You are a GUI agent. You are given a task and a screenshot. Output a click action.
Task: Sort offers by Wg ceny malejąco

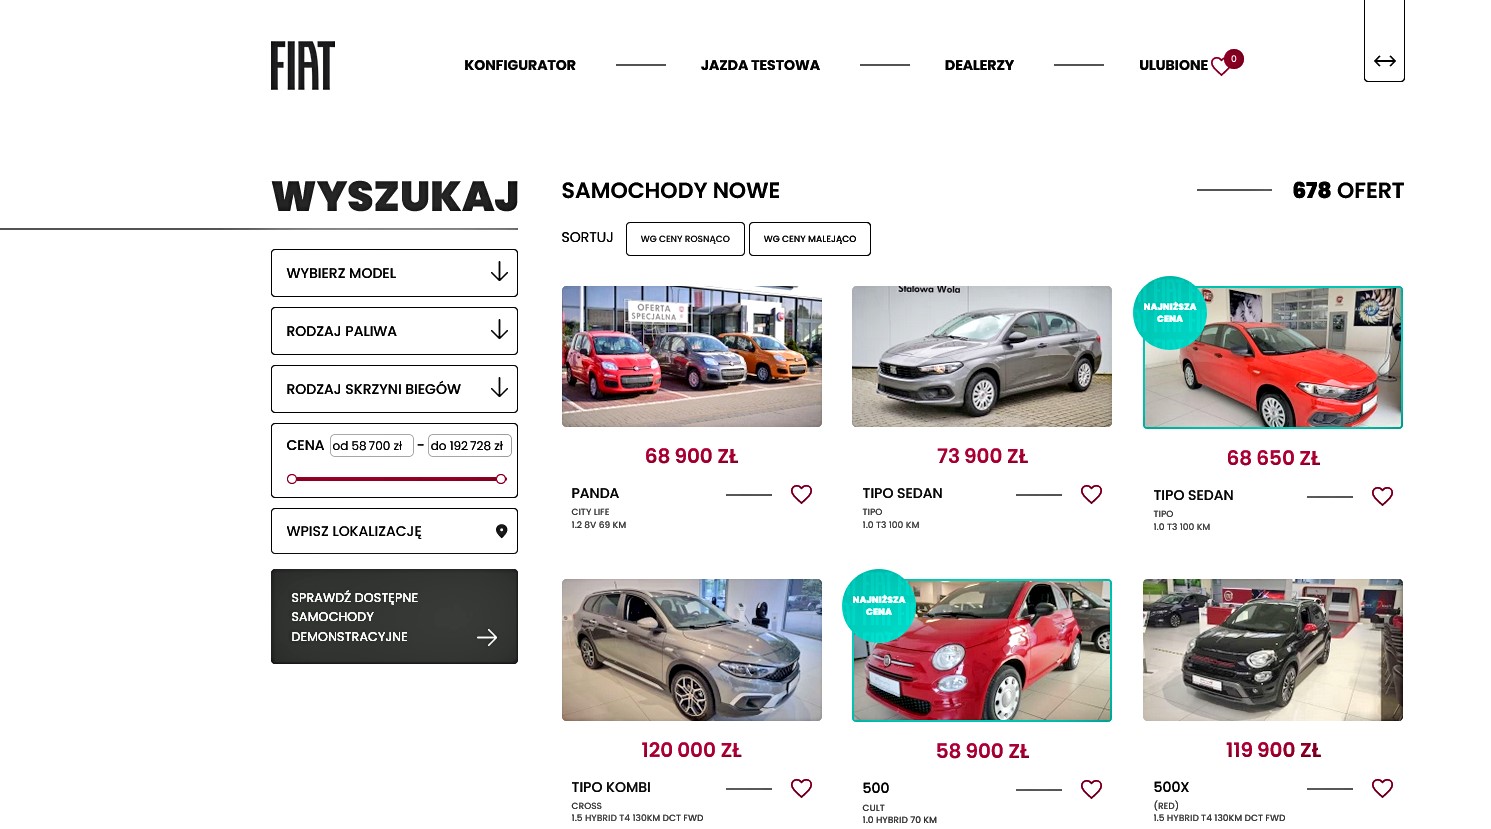click(x=810, y=239)
